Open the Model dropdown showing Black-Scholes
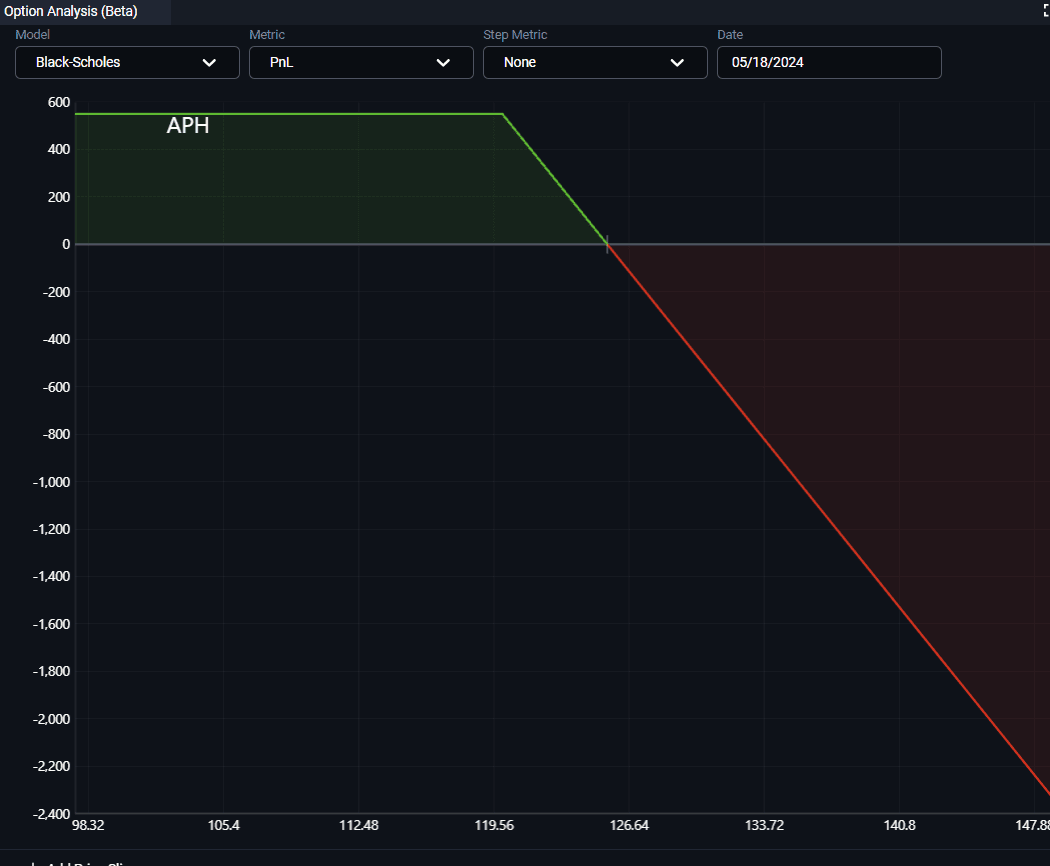The image size is (1050, 866). 127,62
